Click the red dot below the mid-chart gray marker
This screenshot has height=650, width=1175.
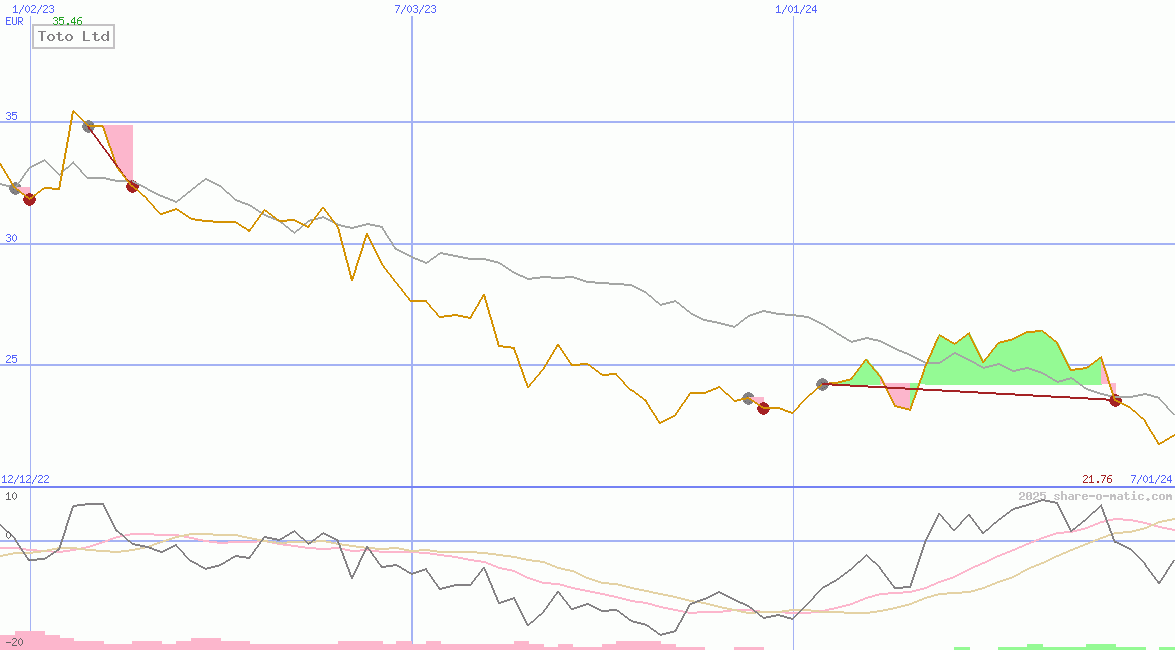point(763,408)
